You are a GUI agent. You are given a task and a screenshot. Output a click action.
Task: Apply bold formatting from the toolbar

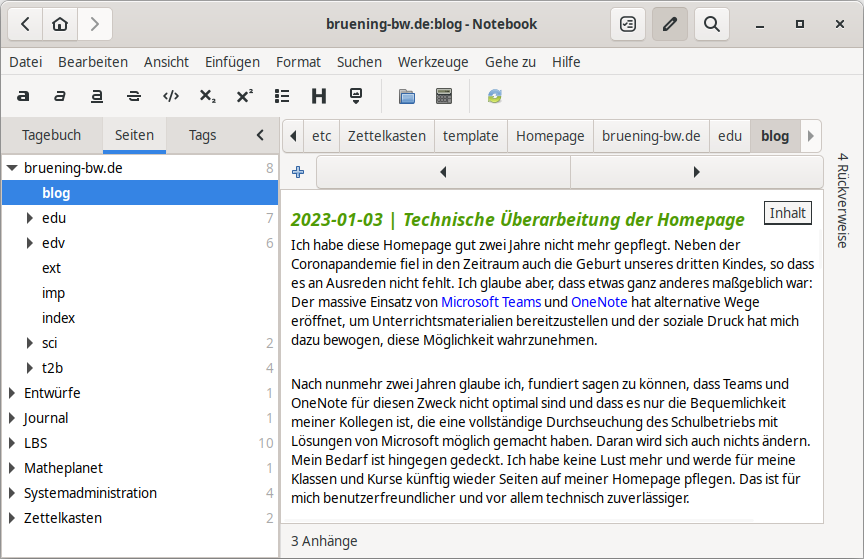(24, 97)
